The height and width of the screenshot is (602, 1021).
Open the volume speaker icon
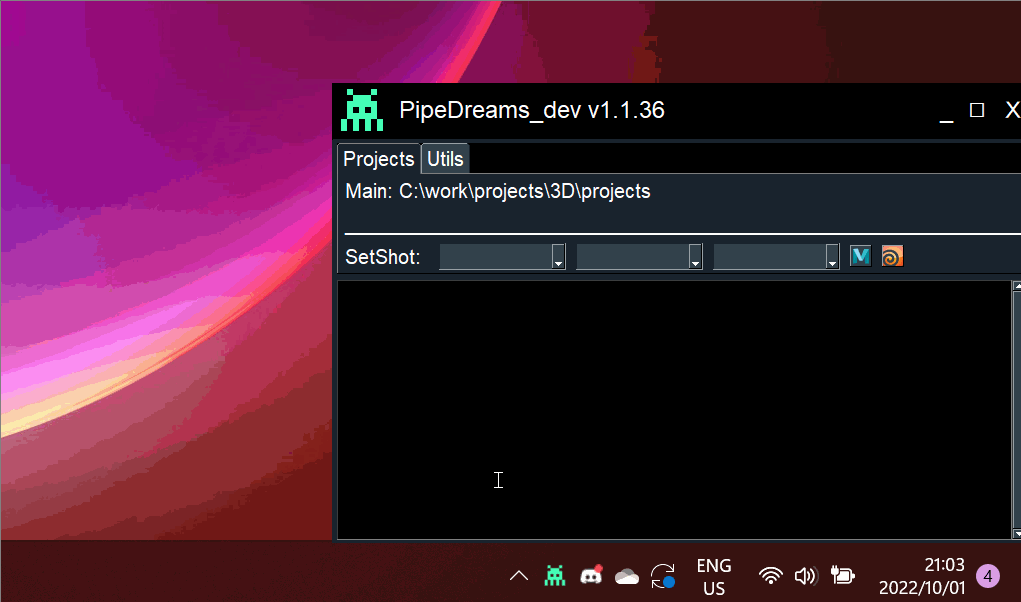coord(806,576)
